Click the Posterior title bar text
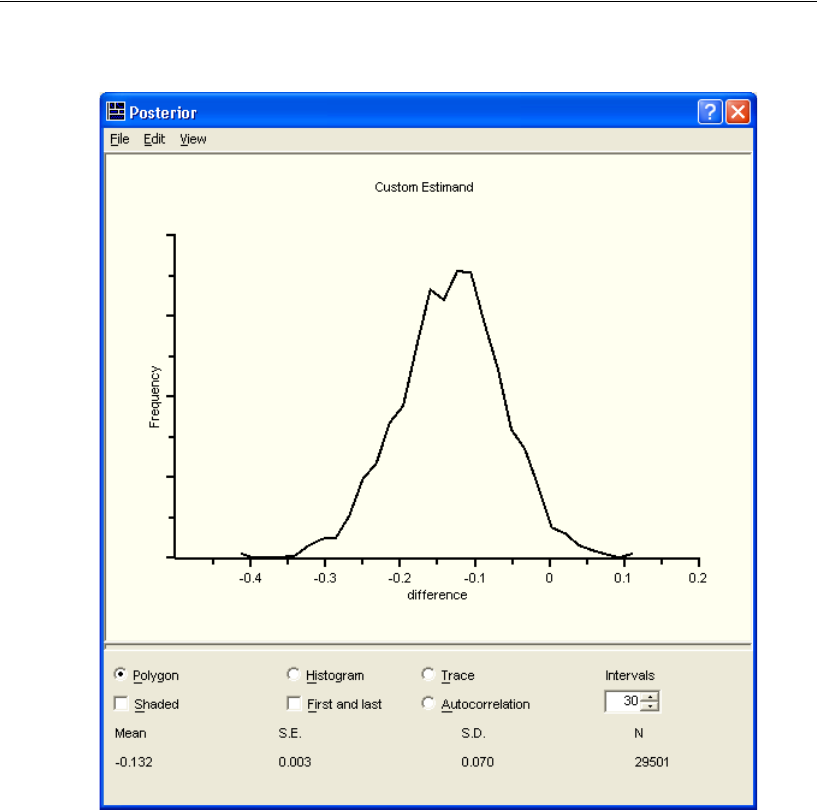The height and width of the screenshot is (810, 817). [x=163, y=113]
